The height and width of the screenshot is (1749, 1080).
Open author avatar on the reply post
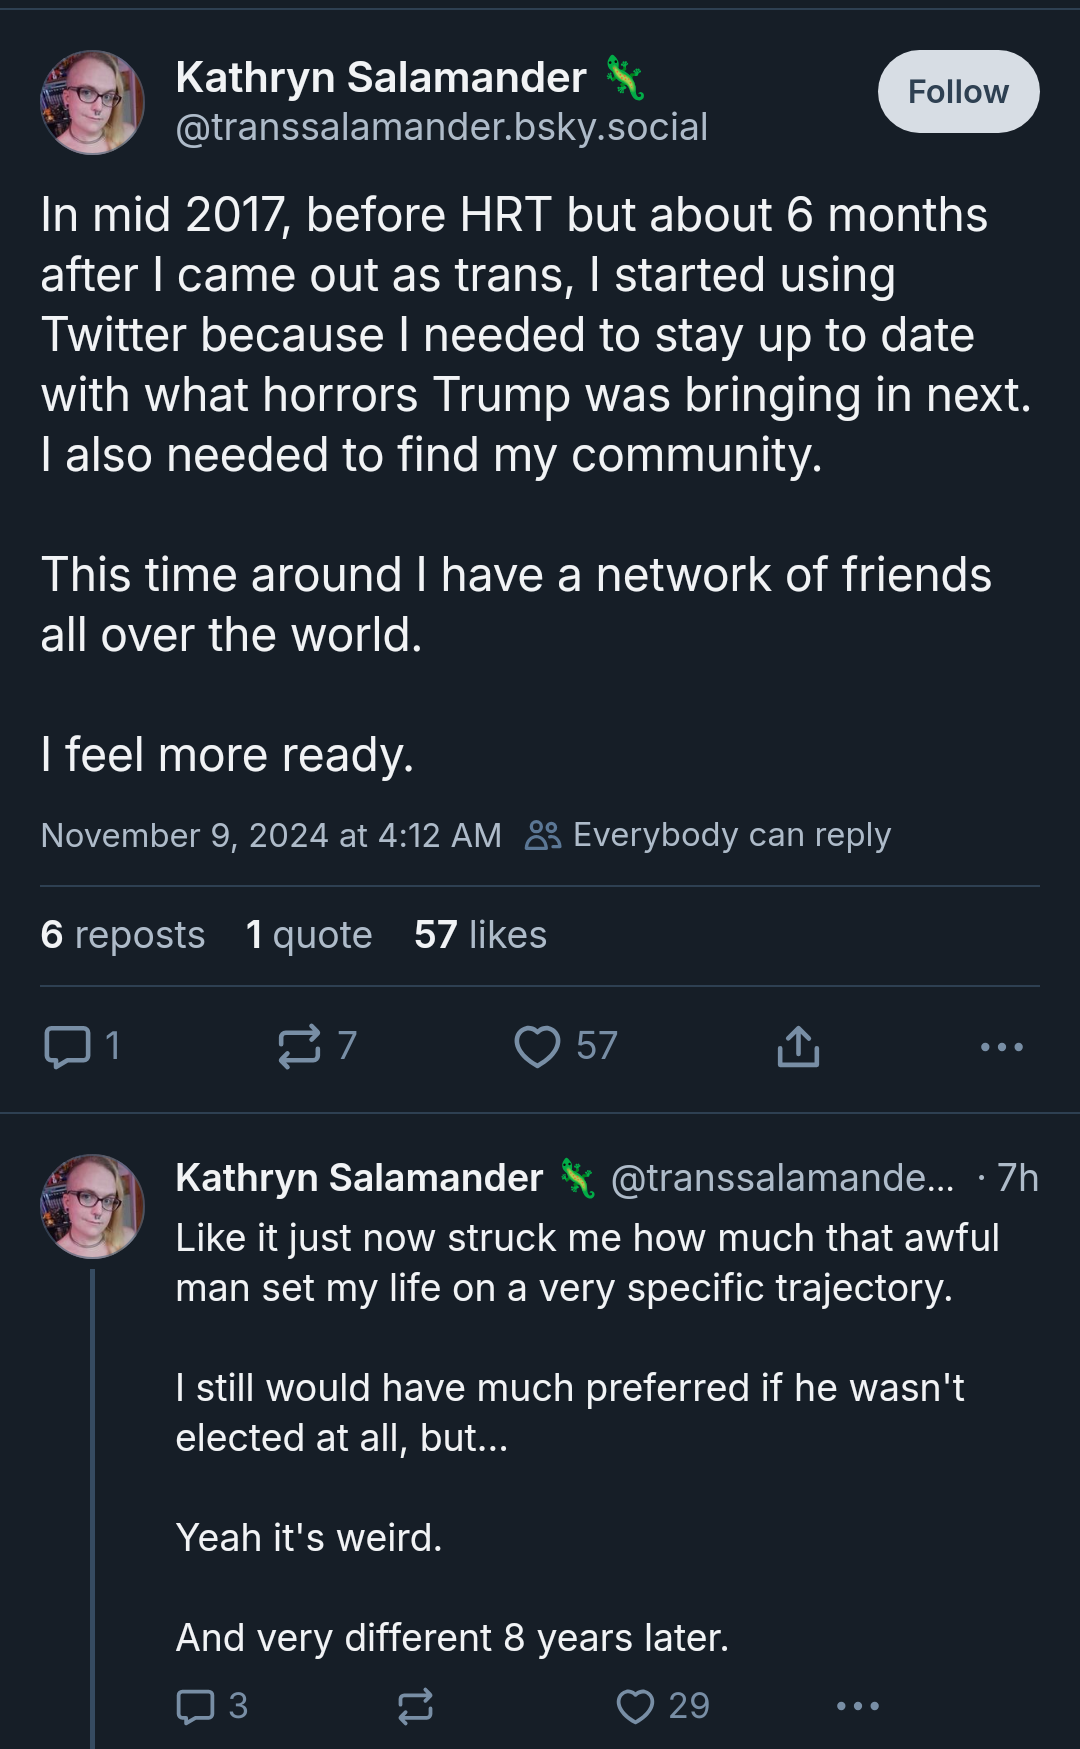coord(92,1206)
